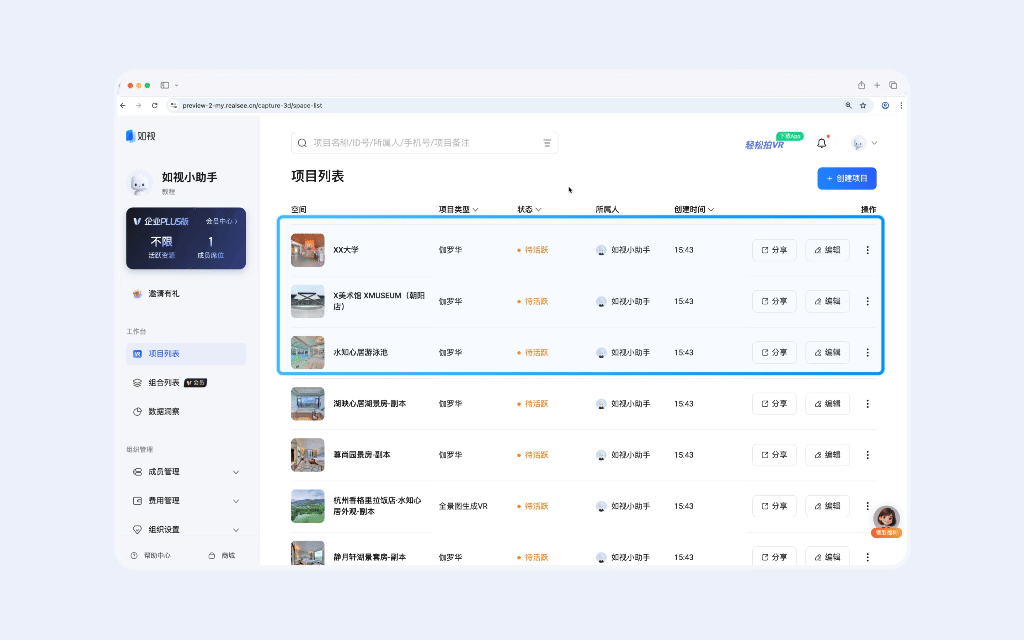This screenshot has width=1024, height=640.
Task: Click the browser share icon
Action: (x=861, y=85)
